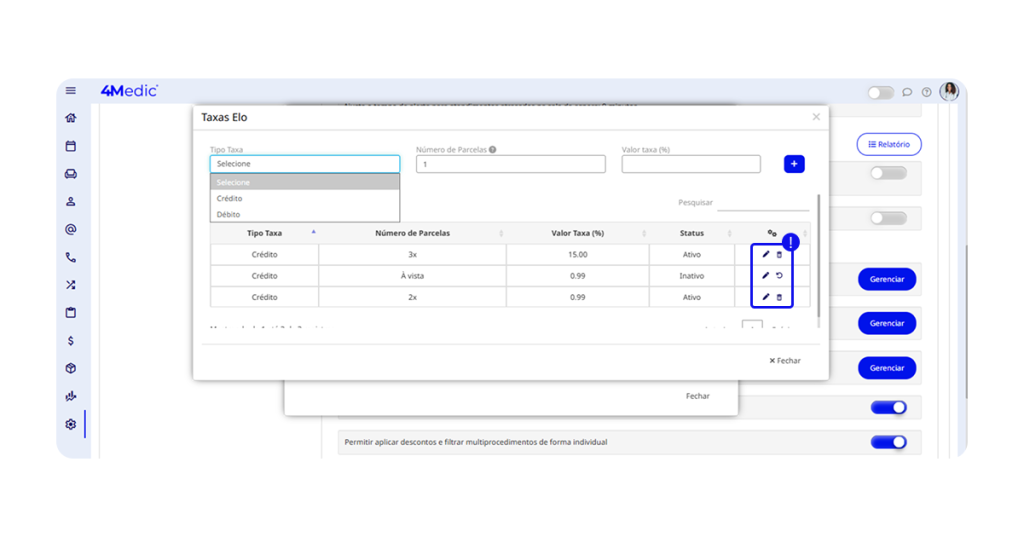Choose Crédito from the Tipo Taxa list

click(x=230, y=198)
